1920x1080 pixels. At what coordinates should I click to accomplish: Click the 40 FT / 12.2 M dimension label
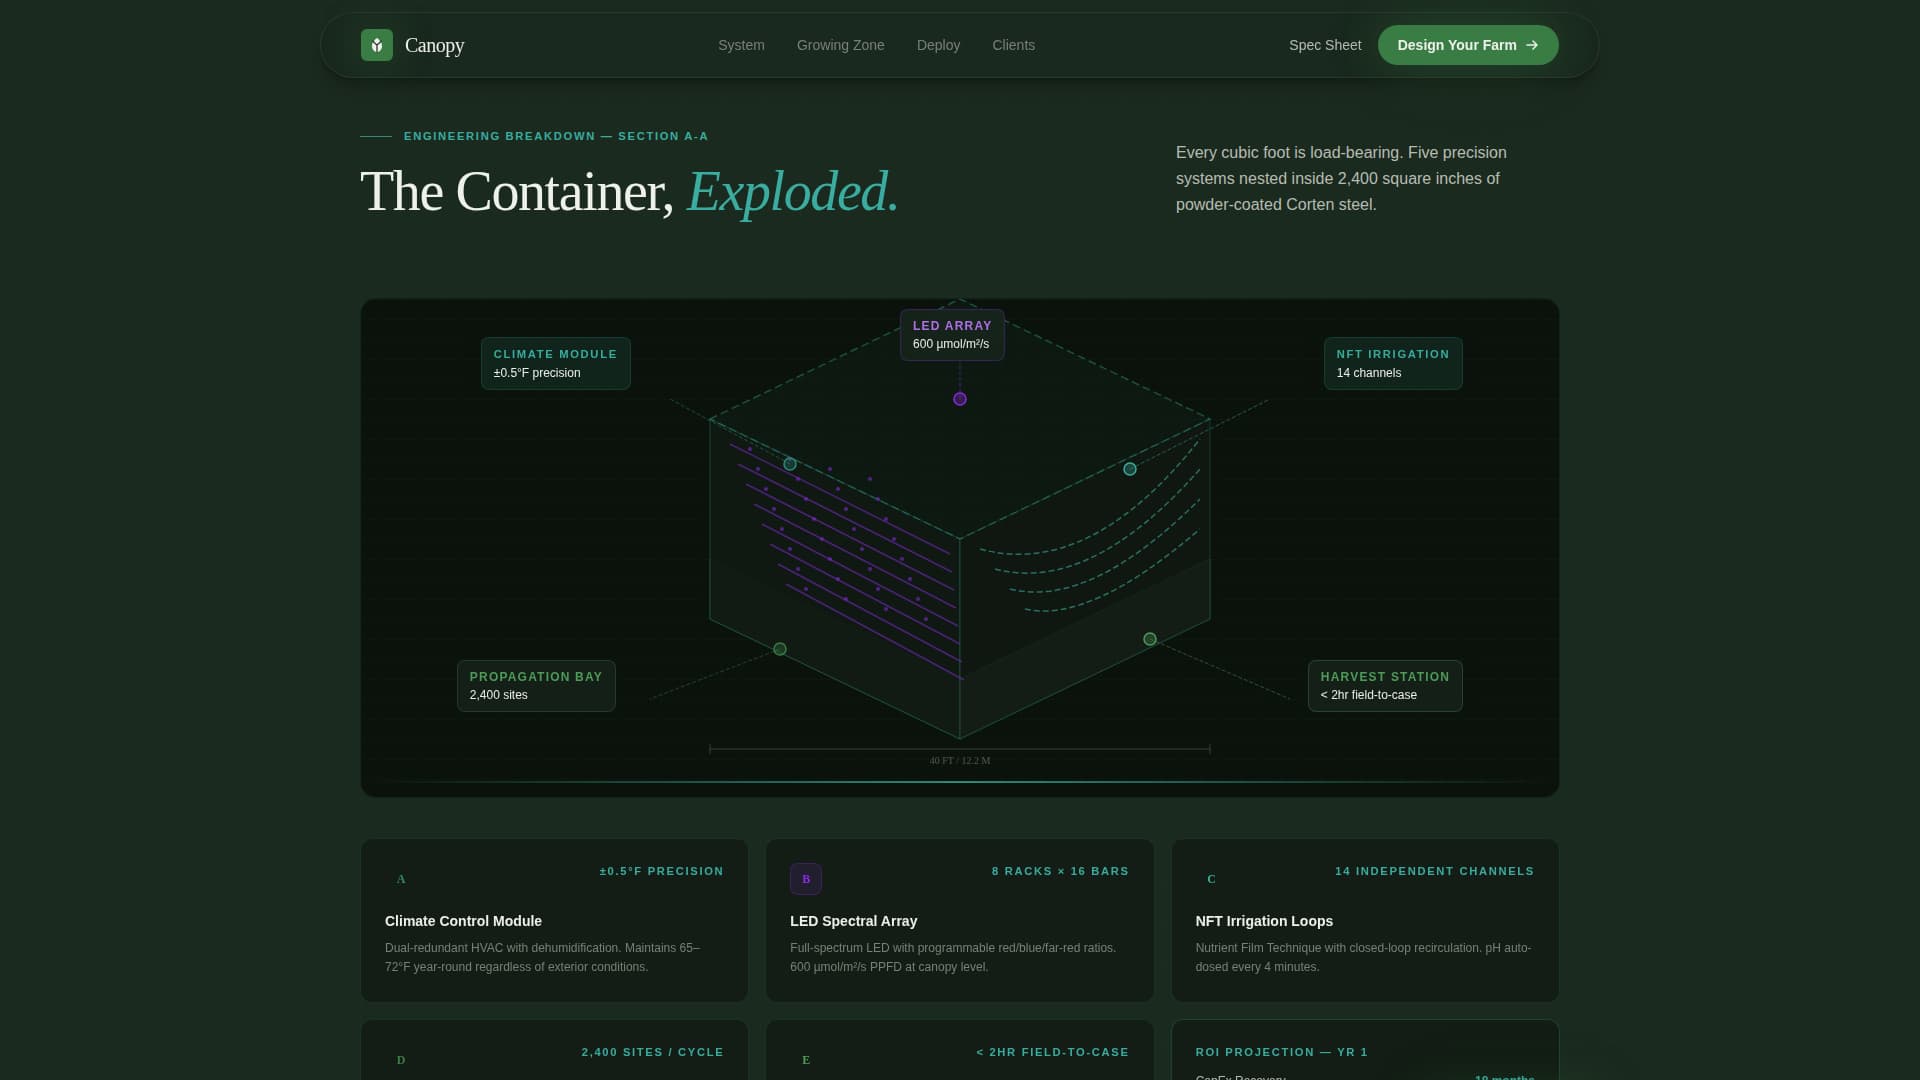pyautogui.click(x=960, y=761)
